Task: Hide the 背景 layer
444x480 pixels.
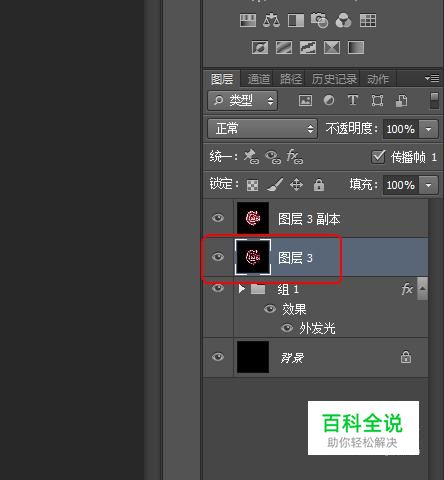Action: coord(218,357)
